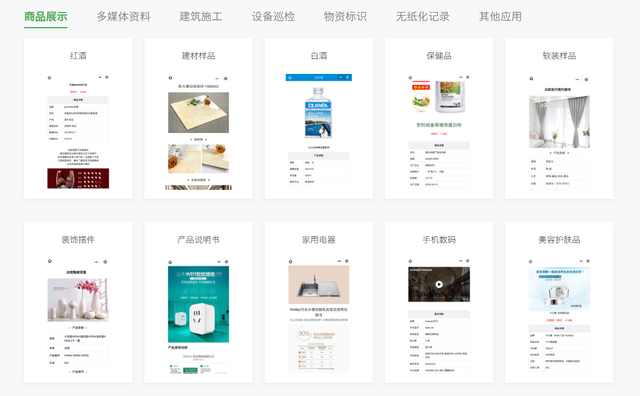640x396 pixels.
Task: Open the 手机数码 card title
Action: tap(439, 240)
